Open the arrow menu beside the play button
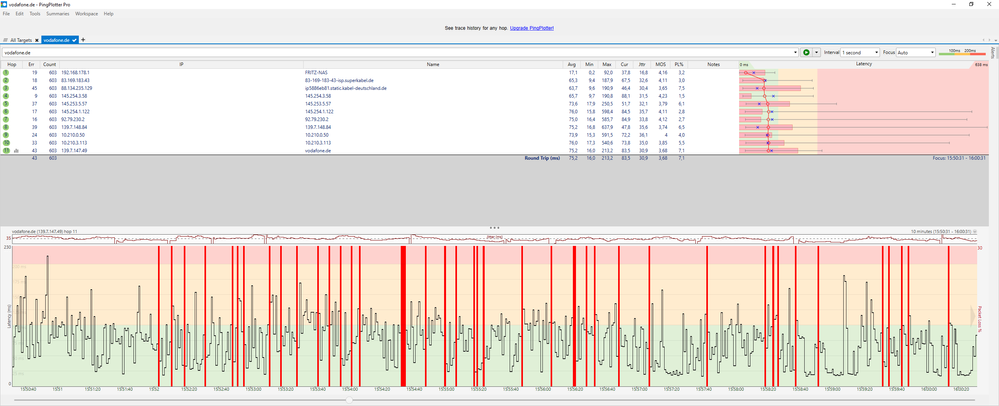 [816, 52]
